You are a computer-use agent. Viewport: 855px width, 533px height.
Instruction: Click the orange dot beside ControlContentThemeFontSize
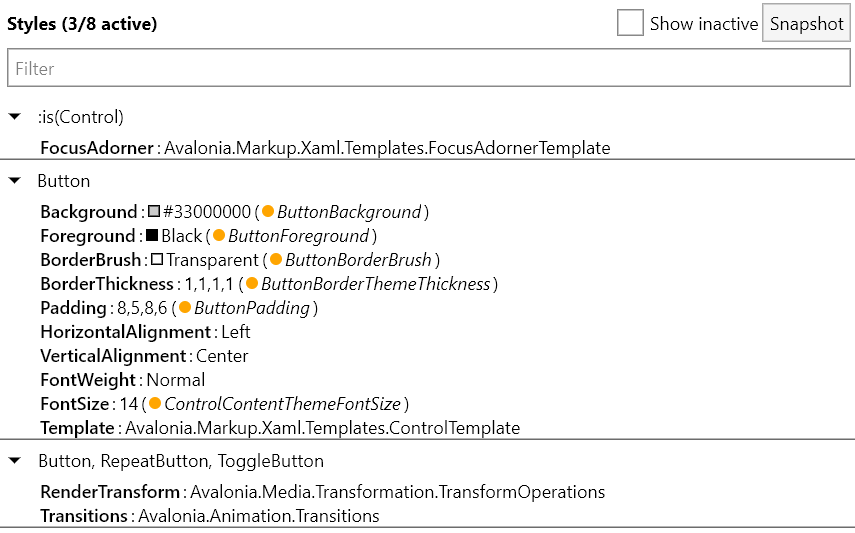pos(155,404)
